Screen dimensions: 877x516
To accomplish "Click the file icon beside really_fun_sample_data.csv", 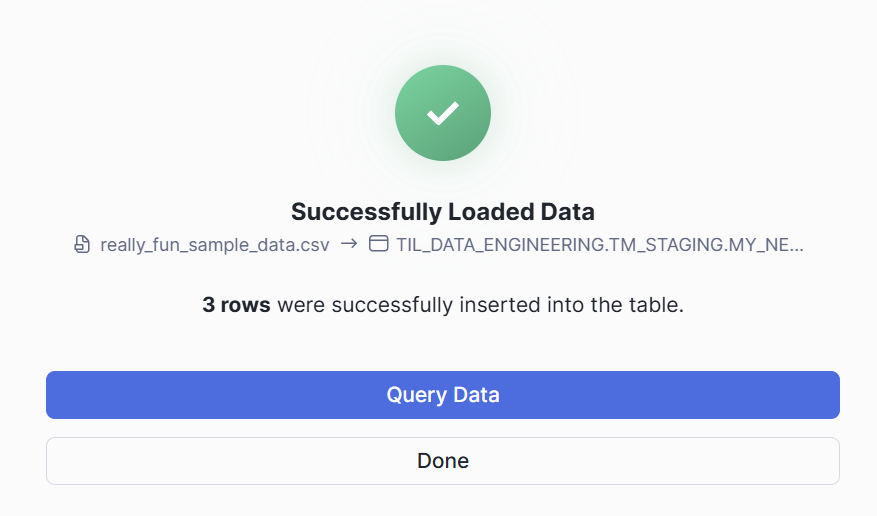I will [x=83, y=244].
